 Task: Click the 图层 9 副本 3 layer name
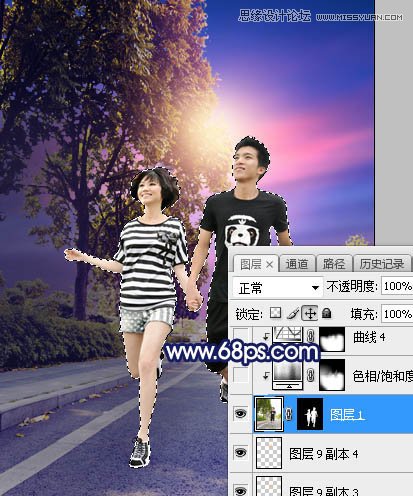[x=324, y=491]
